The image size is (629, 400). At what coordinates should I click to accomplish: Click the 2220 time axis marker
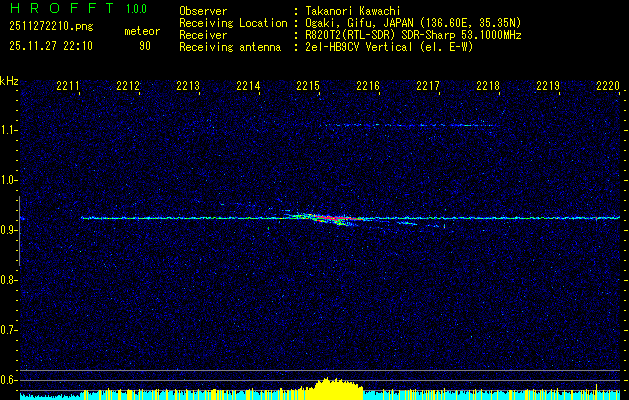point(607,87)
